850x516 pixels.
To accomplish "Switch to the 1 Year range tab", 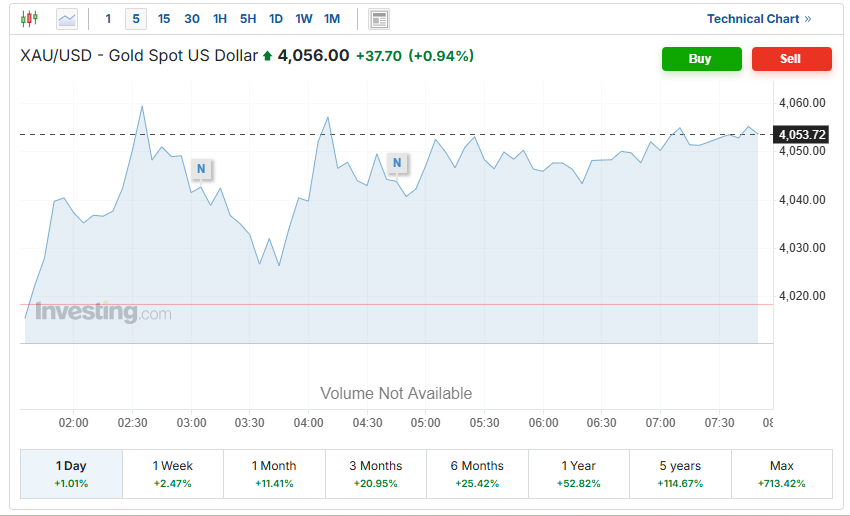I will pos(579,474).
